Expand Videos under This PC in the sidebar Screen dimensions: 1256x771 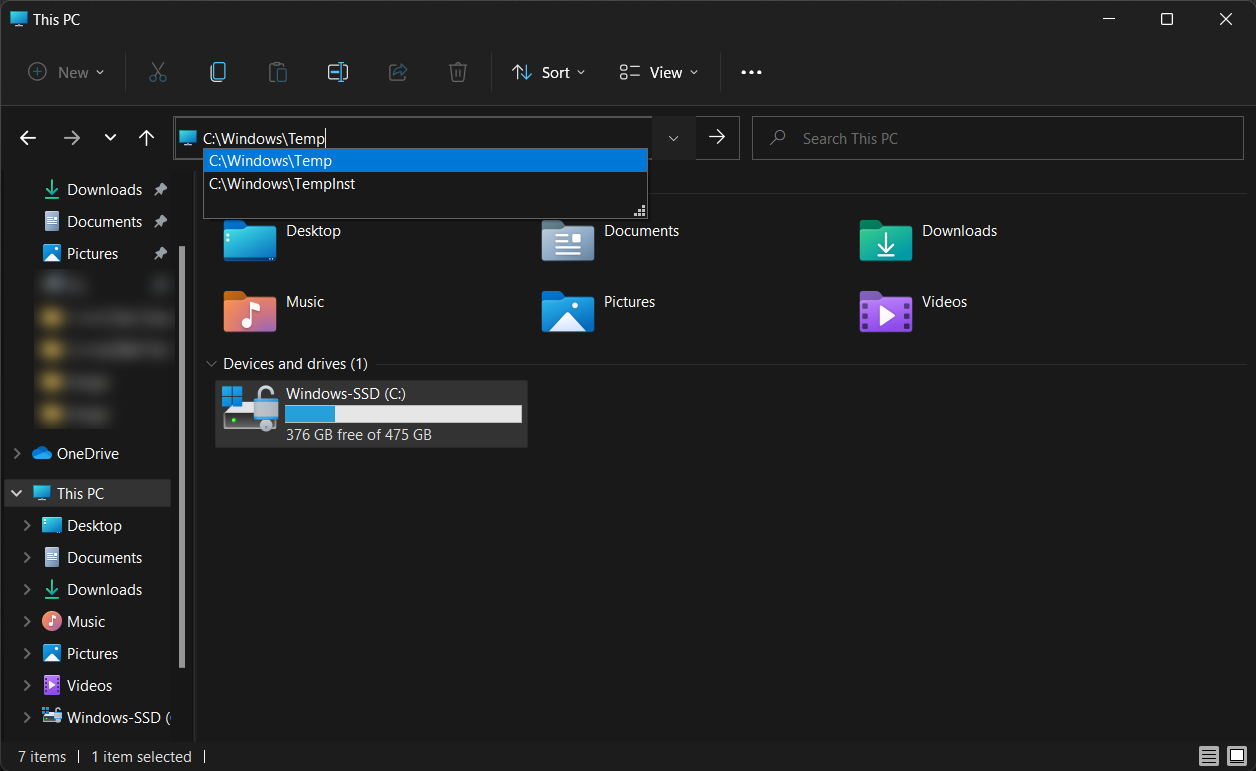[x=27, y=685]
